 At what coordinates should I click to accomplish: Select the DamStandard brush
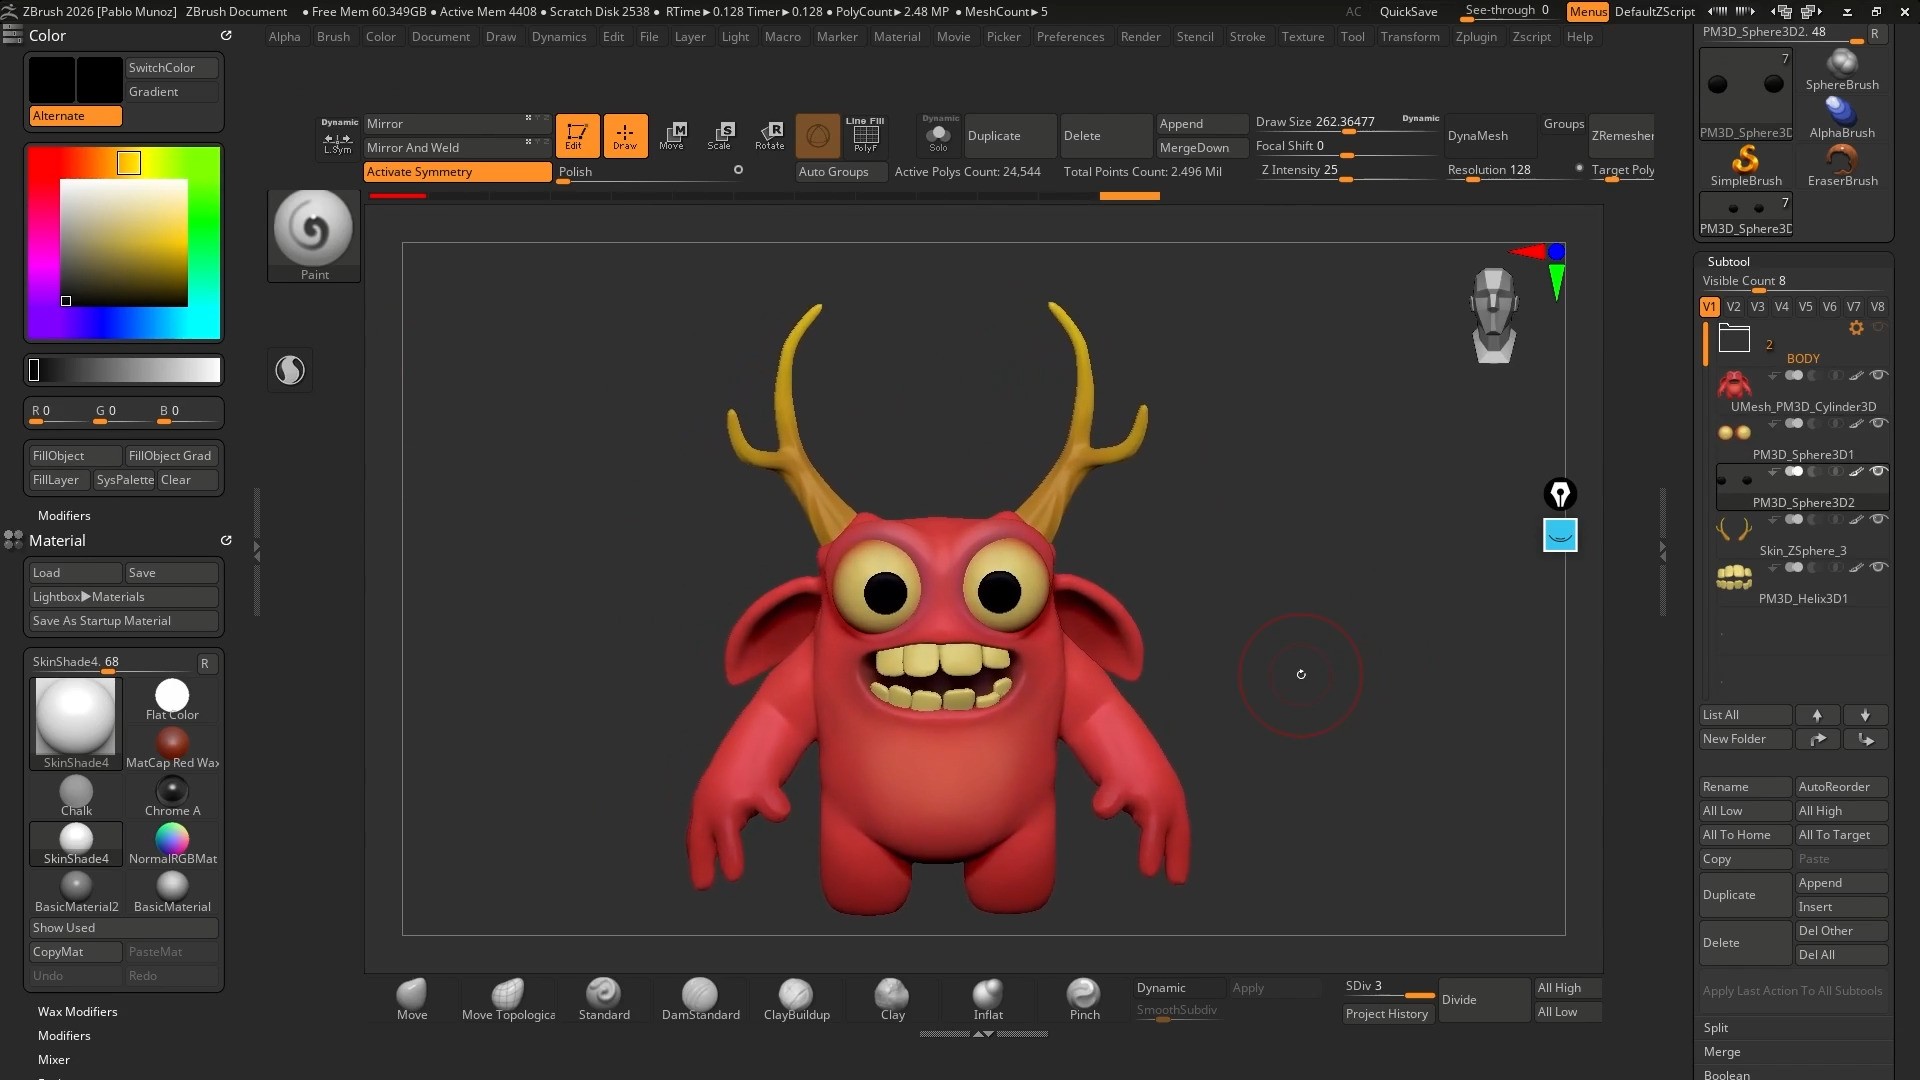coord(700,993)
